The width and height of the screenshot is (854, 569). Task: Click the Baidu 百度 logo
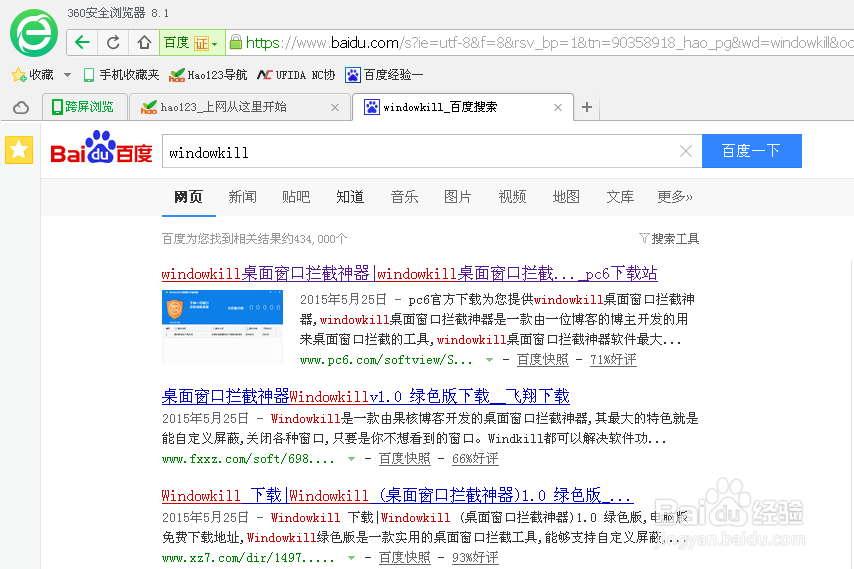(x=101, y=147)
